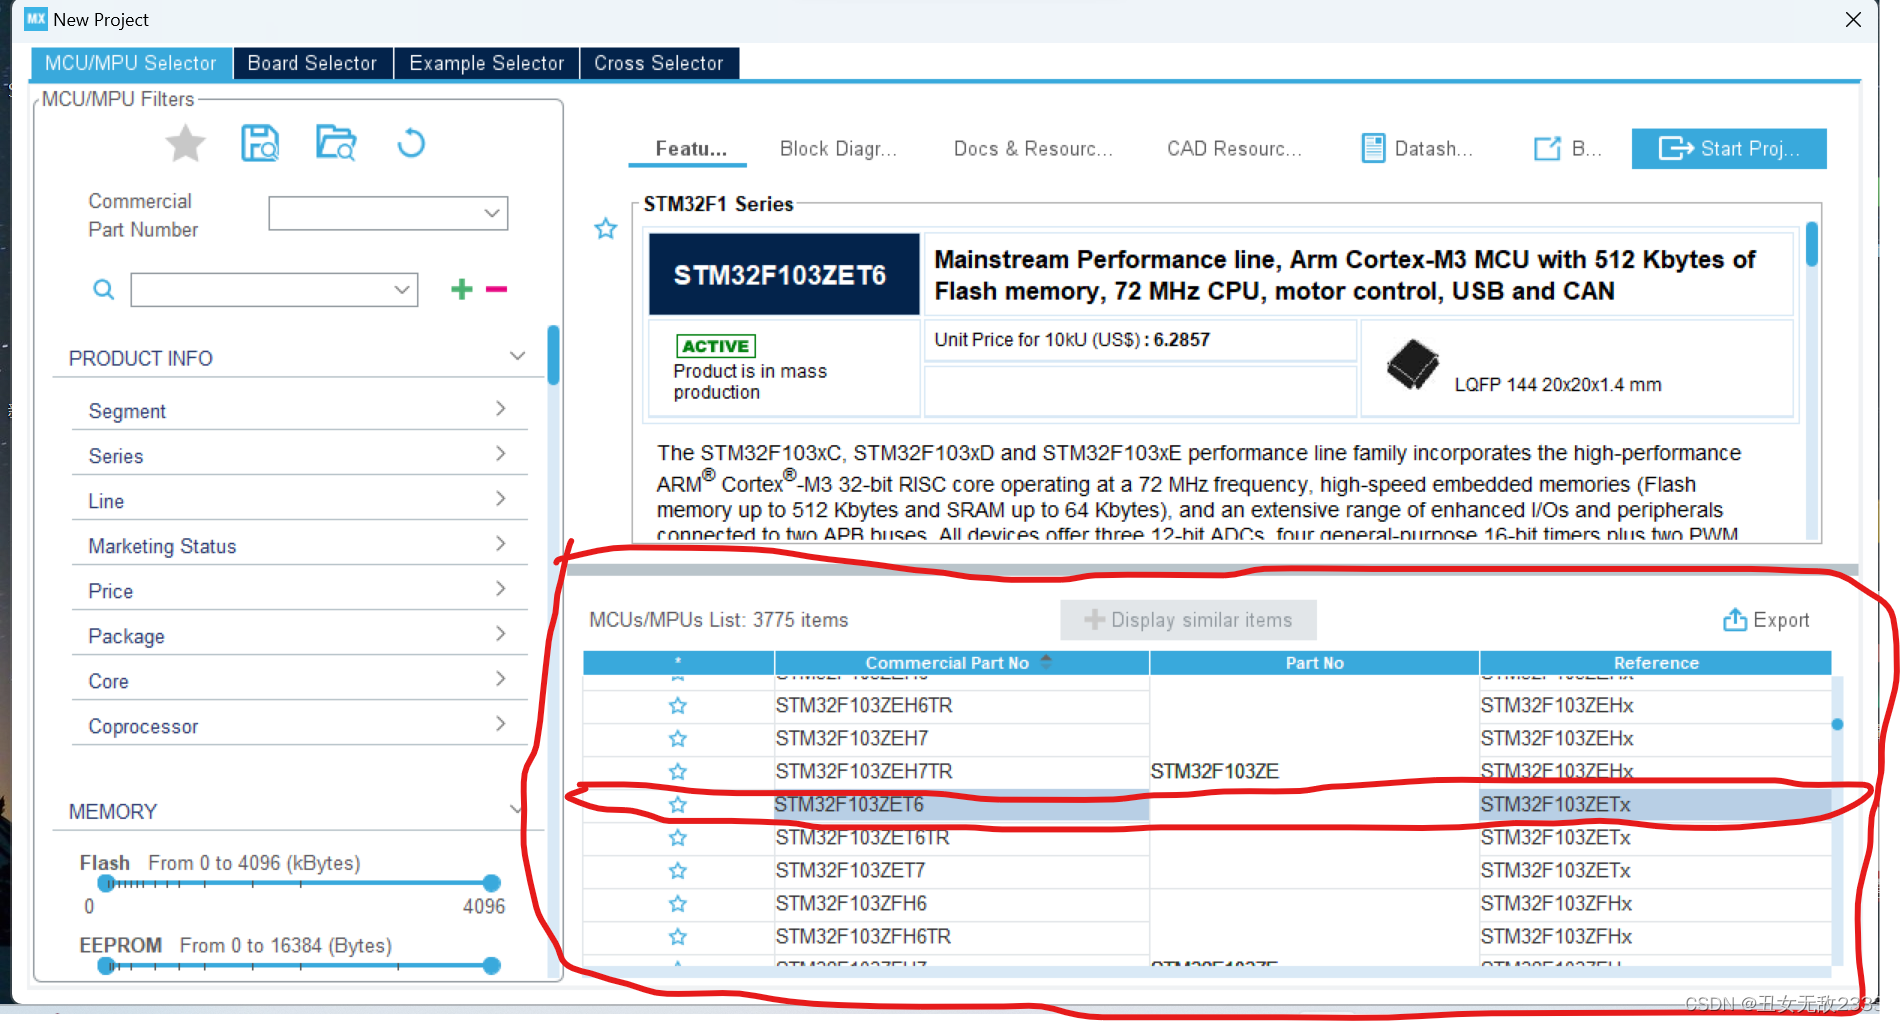
Task: Open the CAD Resources tab
Action: 1234,149
